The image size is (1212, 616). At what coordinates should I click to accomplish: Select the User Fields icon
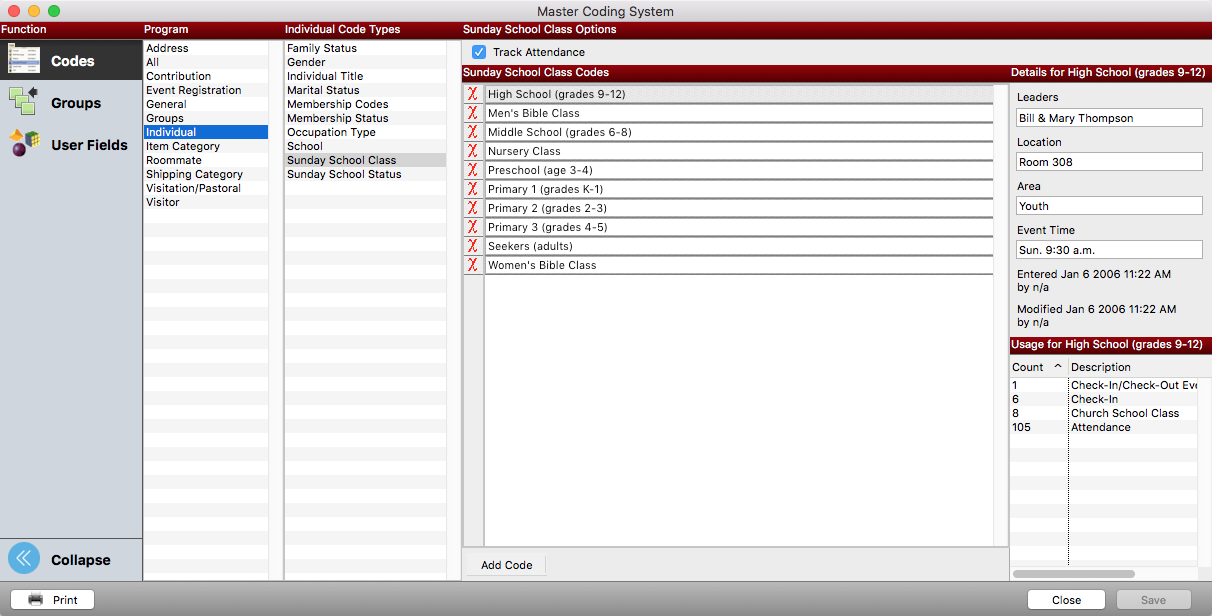click(24, 144)
